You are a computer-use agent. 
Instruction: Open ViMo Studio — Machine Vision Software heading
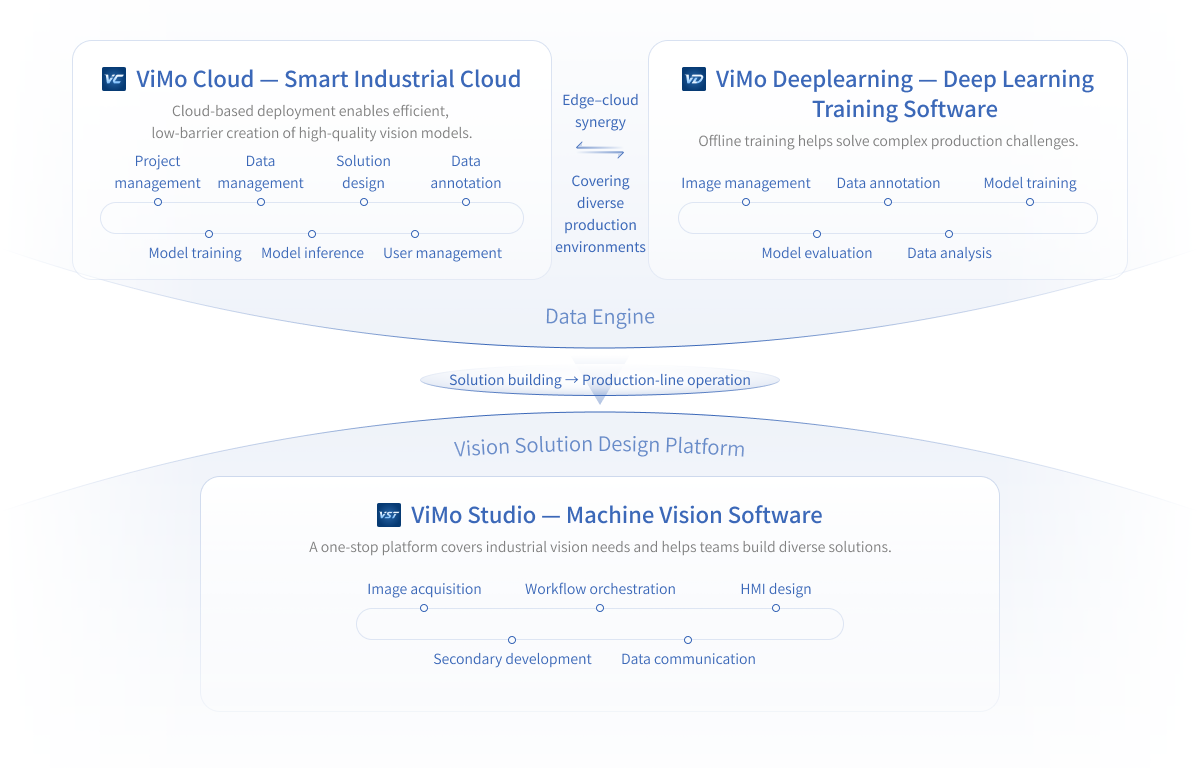coord(616,515)
